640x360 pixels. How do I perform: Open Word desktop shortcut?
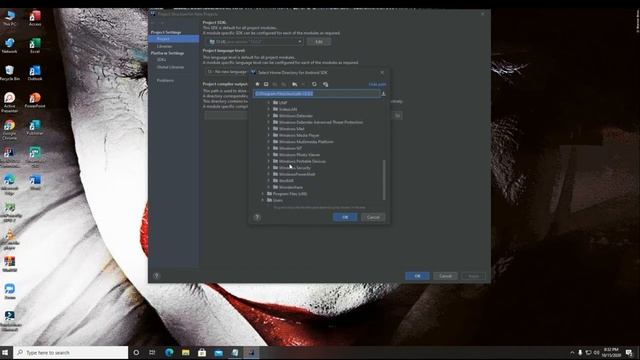[35, 182]
